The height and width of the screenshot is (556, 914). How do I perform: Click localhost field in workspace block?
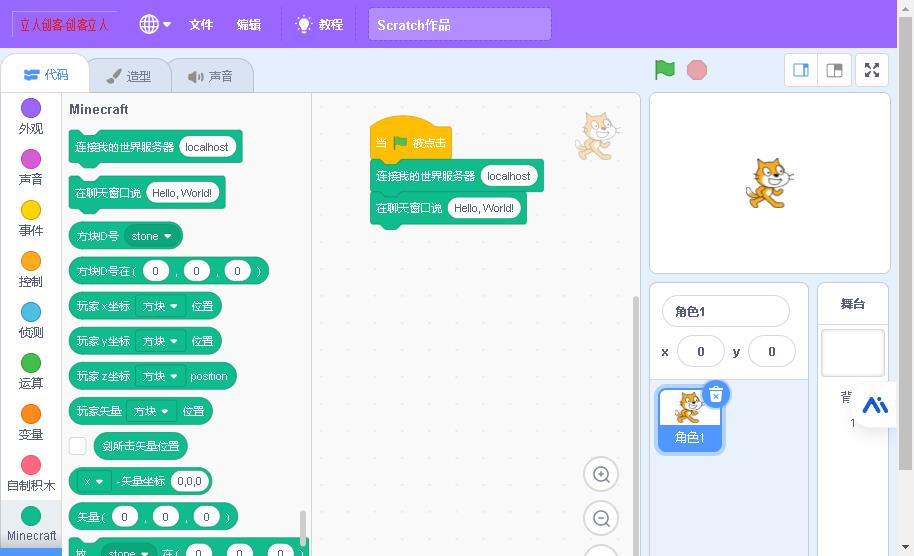pos(508,176)
